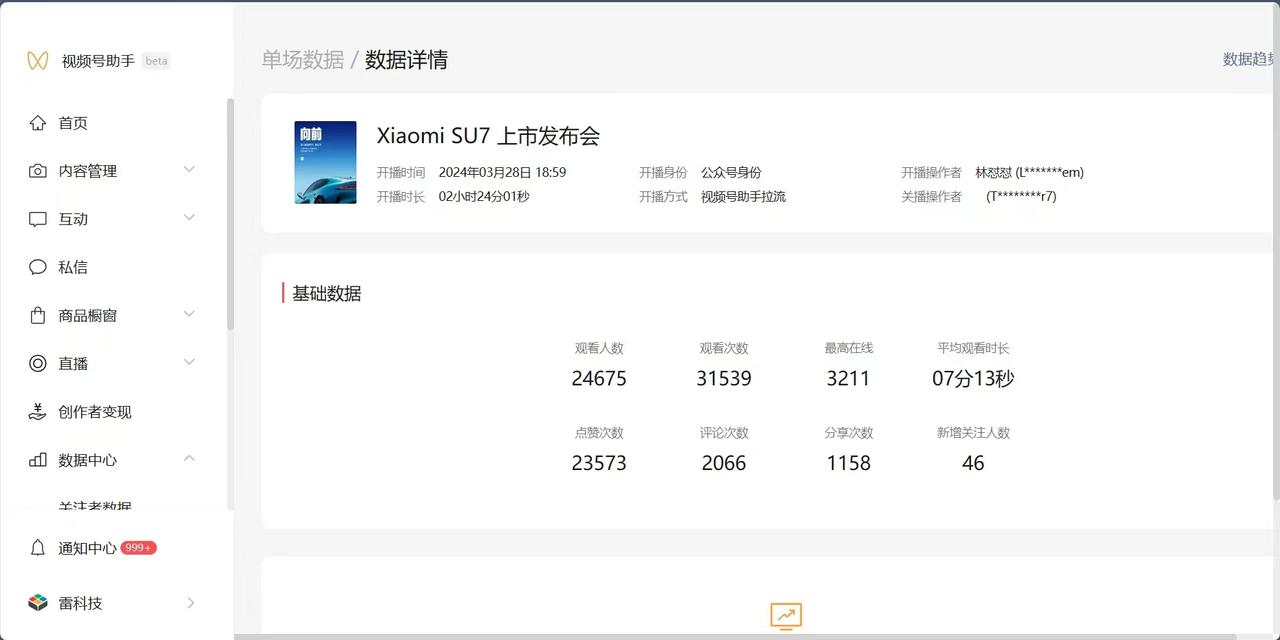Click the 分享次数 value 1158
The height and width of the screenshot is (640, 1280).
click(848, 463)
